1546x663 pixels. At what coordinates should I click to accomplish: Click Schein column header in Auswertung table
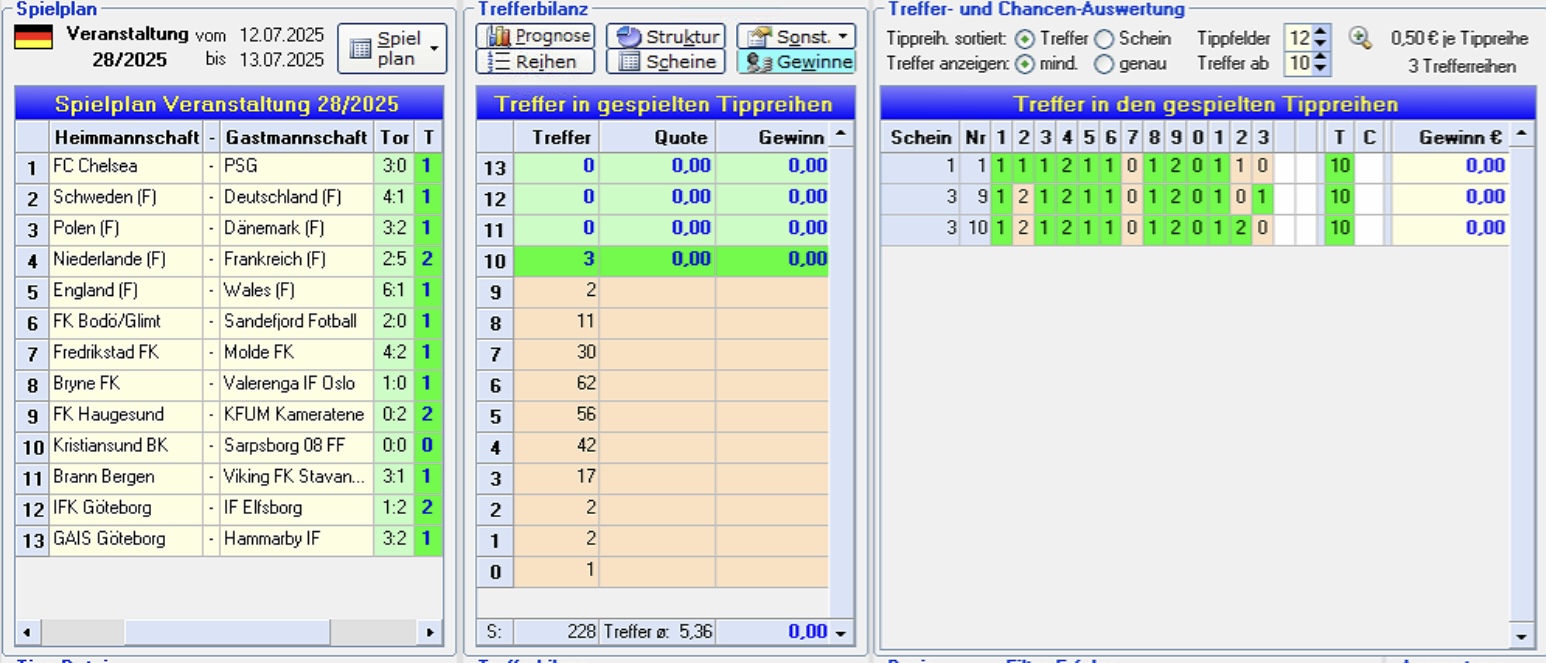919,136
